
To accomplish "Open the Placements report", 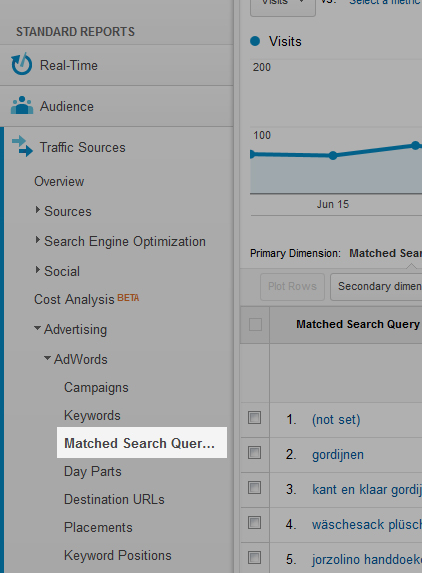I will [98, 527].
